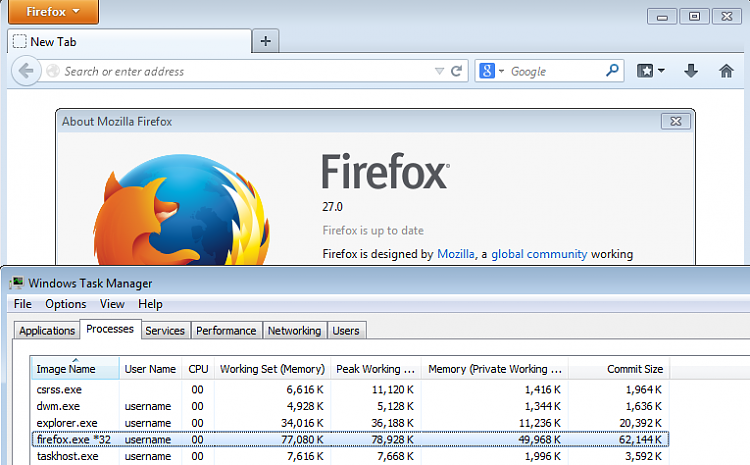
Task: Expand the bookmarks menu dropdown arrow
Action: tap(661, 71)
